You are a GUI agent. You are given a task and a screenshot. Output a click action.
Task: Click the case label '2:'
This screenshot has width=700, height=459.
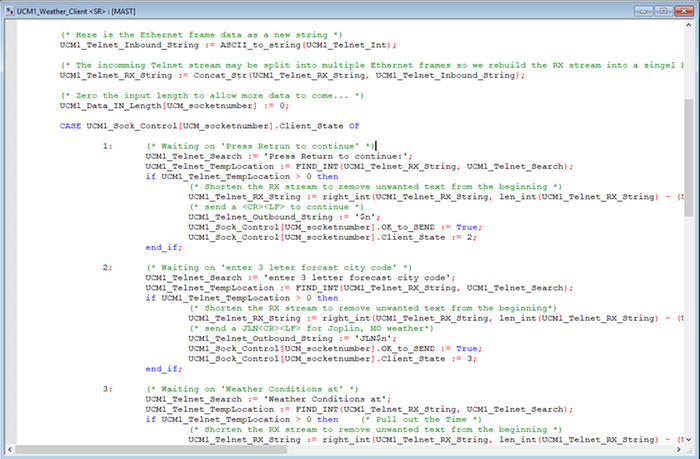tap(107, 267)
